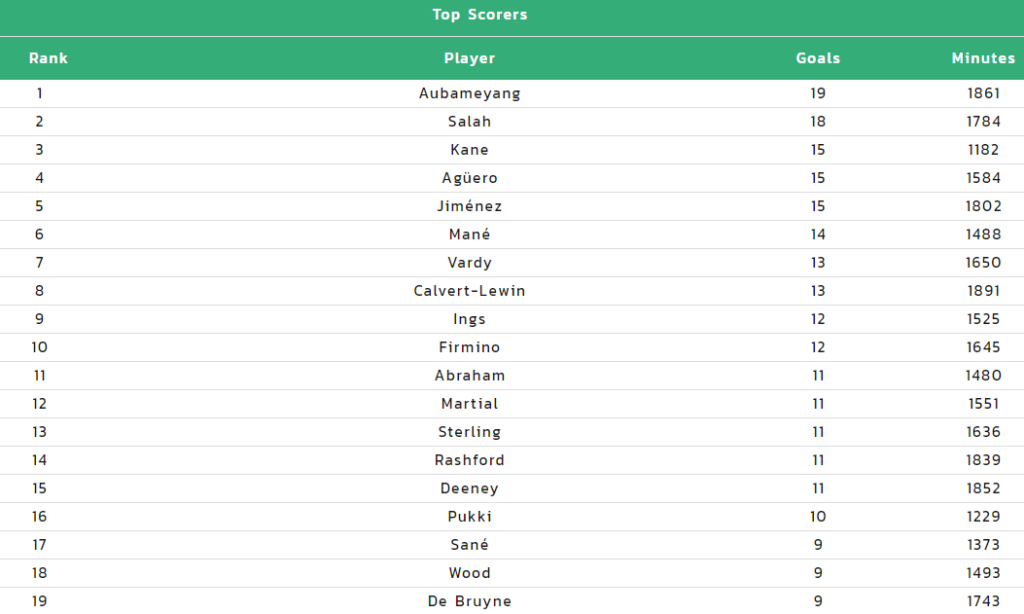Select Kane's minutes value 1182
1024x614 pixels.
[x=983, y=150]
